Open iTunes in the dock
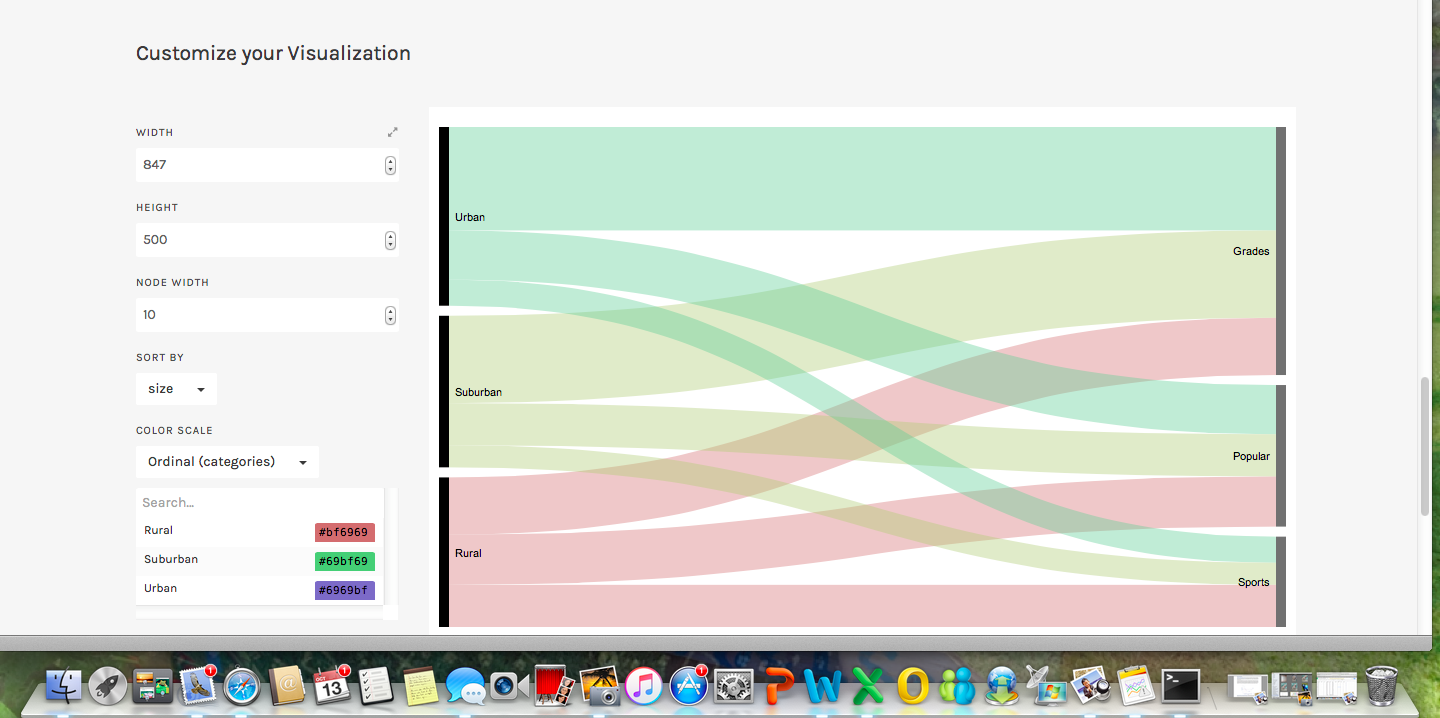The image size is (1440, 718). [x=645, y=686]
